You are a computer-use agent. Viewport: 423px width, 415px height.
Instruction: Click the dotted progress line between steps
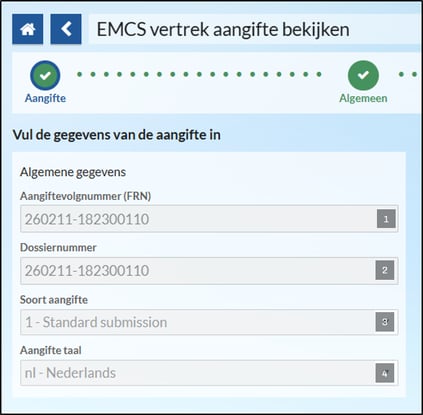tap(199, 74)
